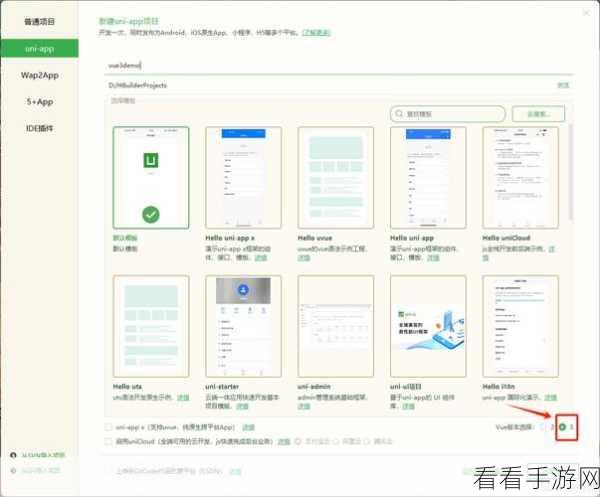The width and height of the screenshot is (600, 497).
Task: Select the uni-app project type tab
Action: [39, 49]
